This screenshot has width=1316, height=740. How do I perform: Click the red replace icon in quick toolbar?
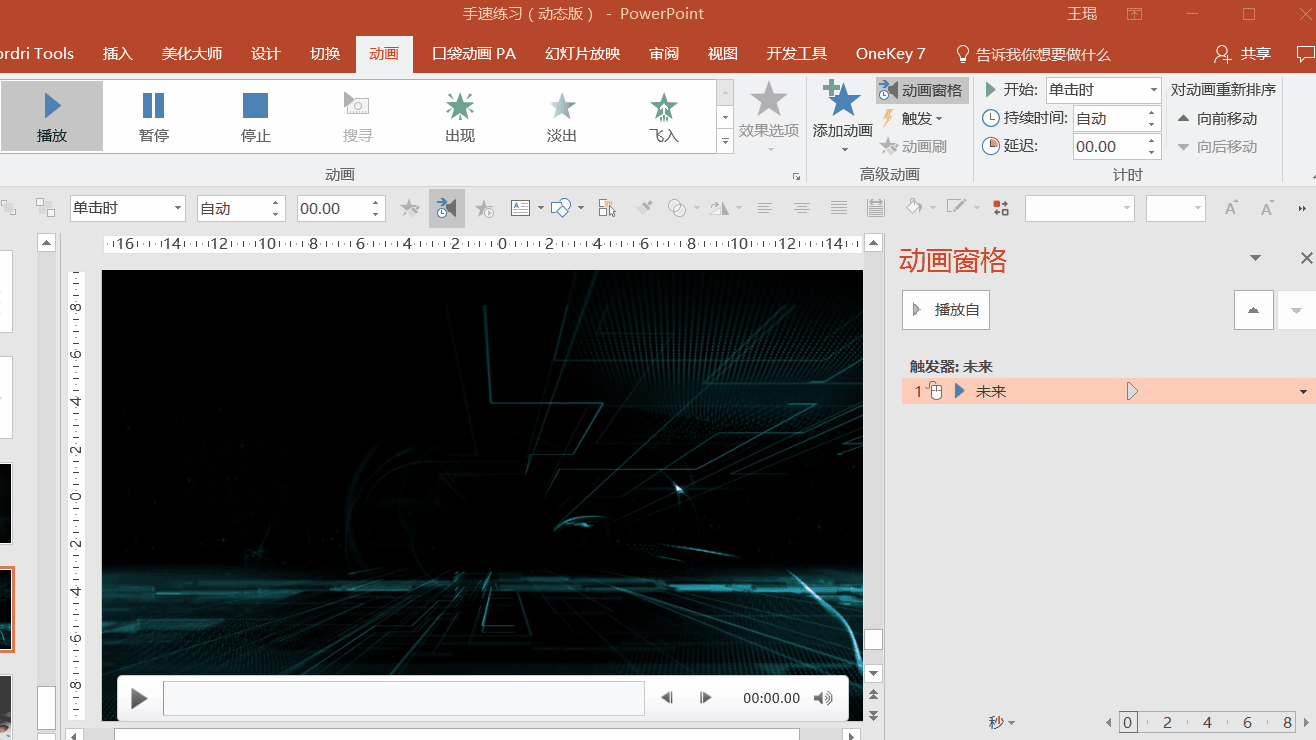click(1001, 208)
